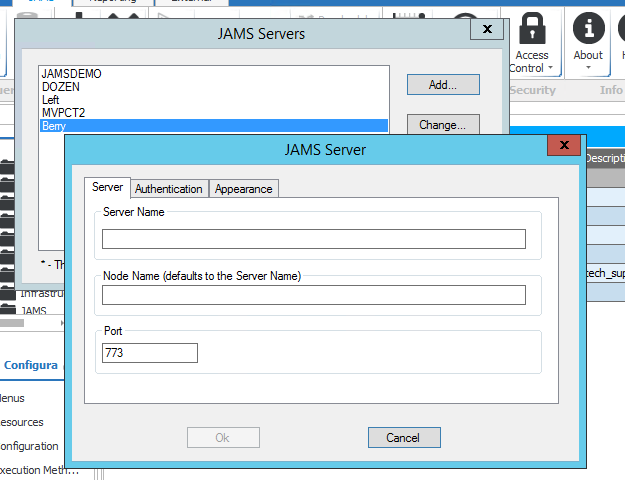Click the Server Name input field
The height and width of the screenshot is (480, 625).
(314, 239)
